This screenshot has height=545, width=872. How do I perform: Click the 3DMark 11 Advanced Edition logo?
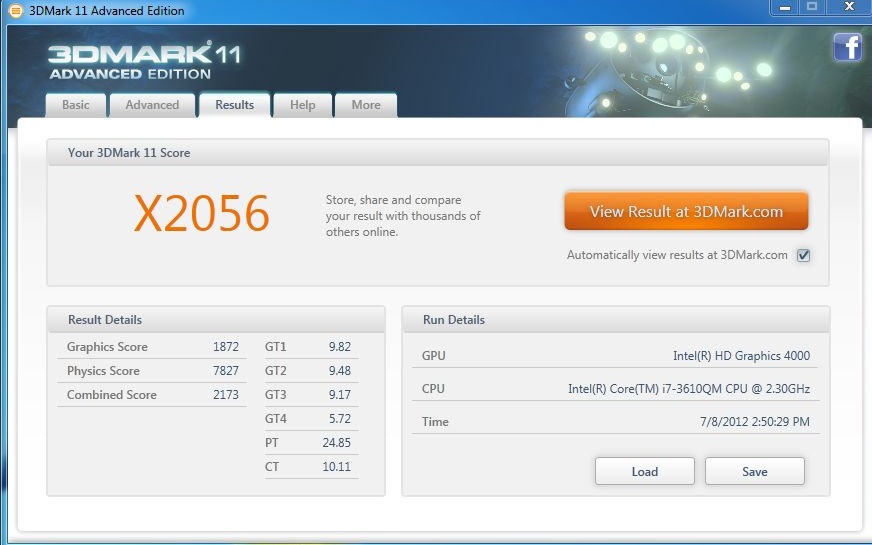(x=145, y=61)
